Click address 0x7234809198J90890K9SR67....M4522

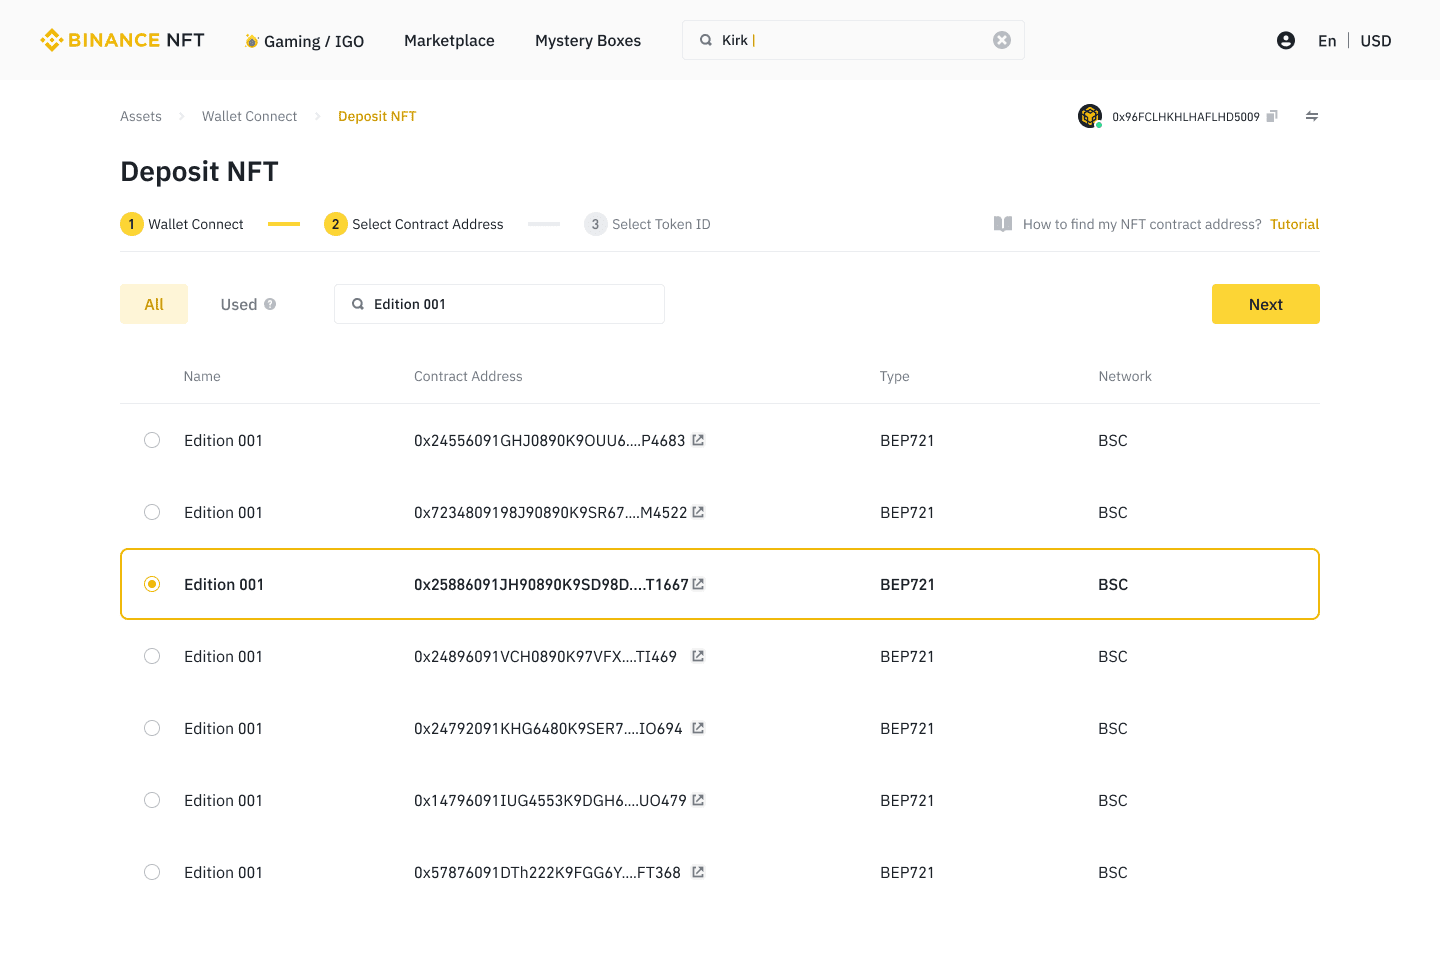pyautogui.click(x=551, y=512)
